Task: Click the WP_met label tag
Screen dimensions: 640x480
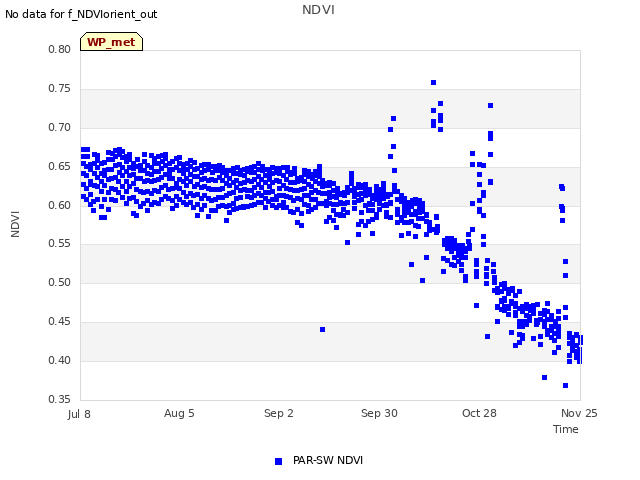Action: pos(111,42)
